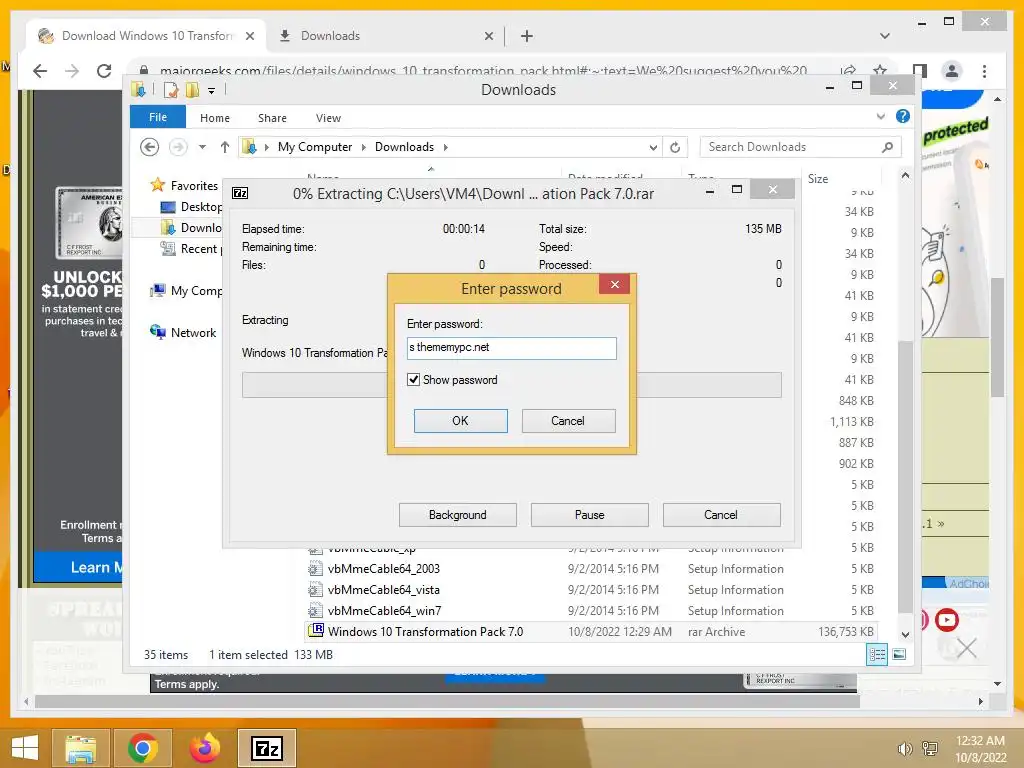The image size is (1024, 768).
Task: Pause the 7-Zip extraction
Action: [x=590, y=515]
